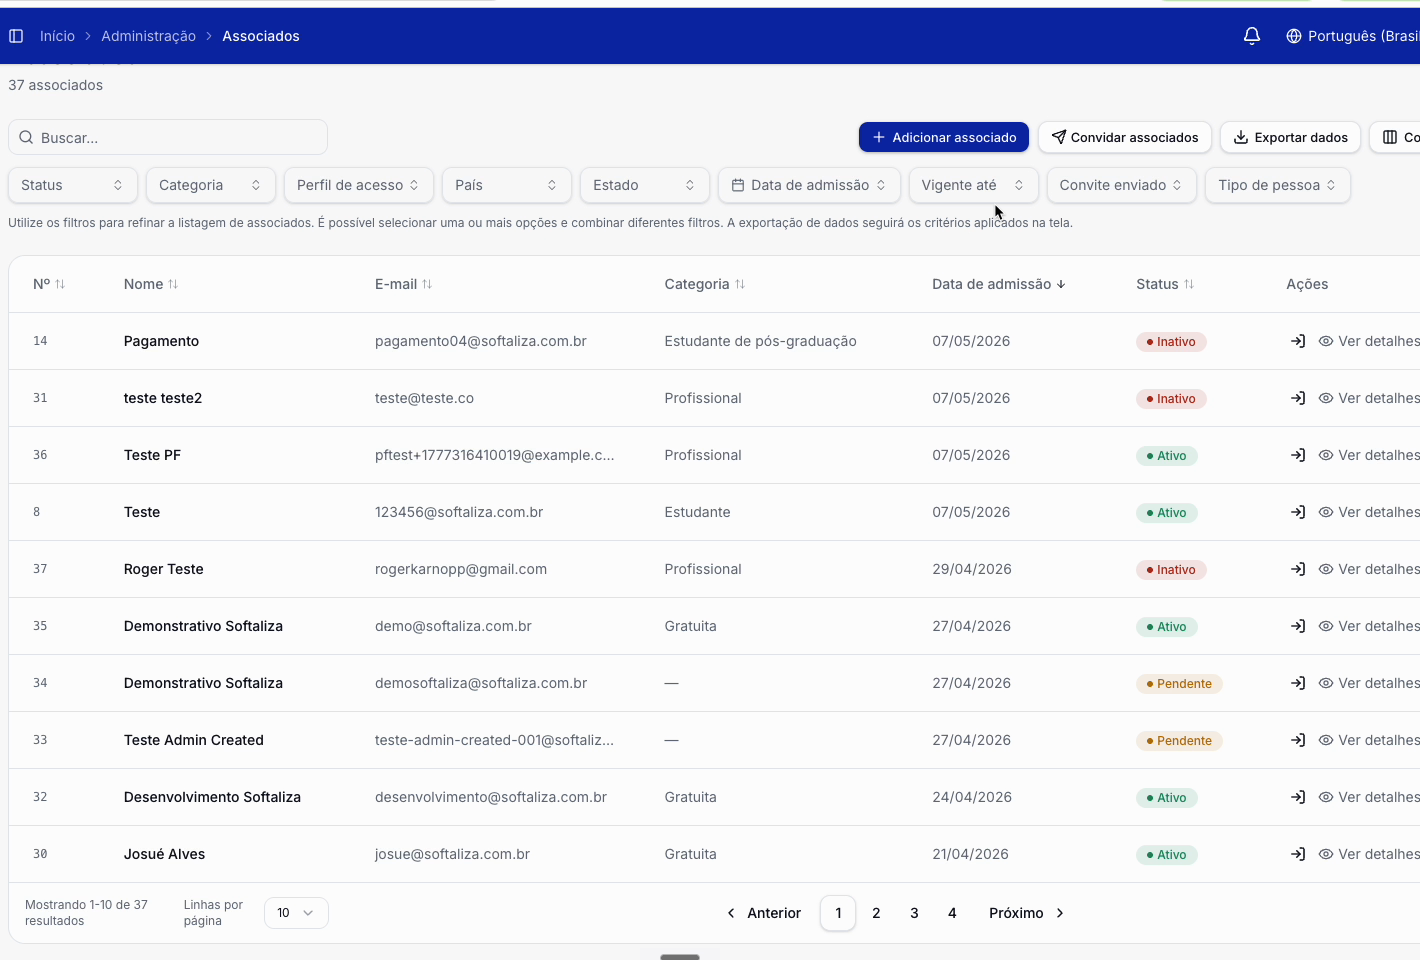Open the País filter dropdown
Screen dimensions: 1420x960
[x=507, y=185]
